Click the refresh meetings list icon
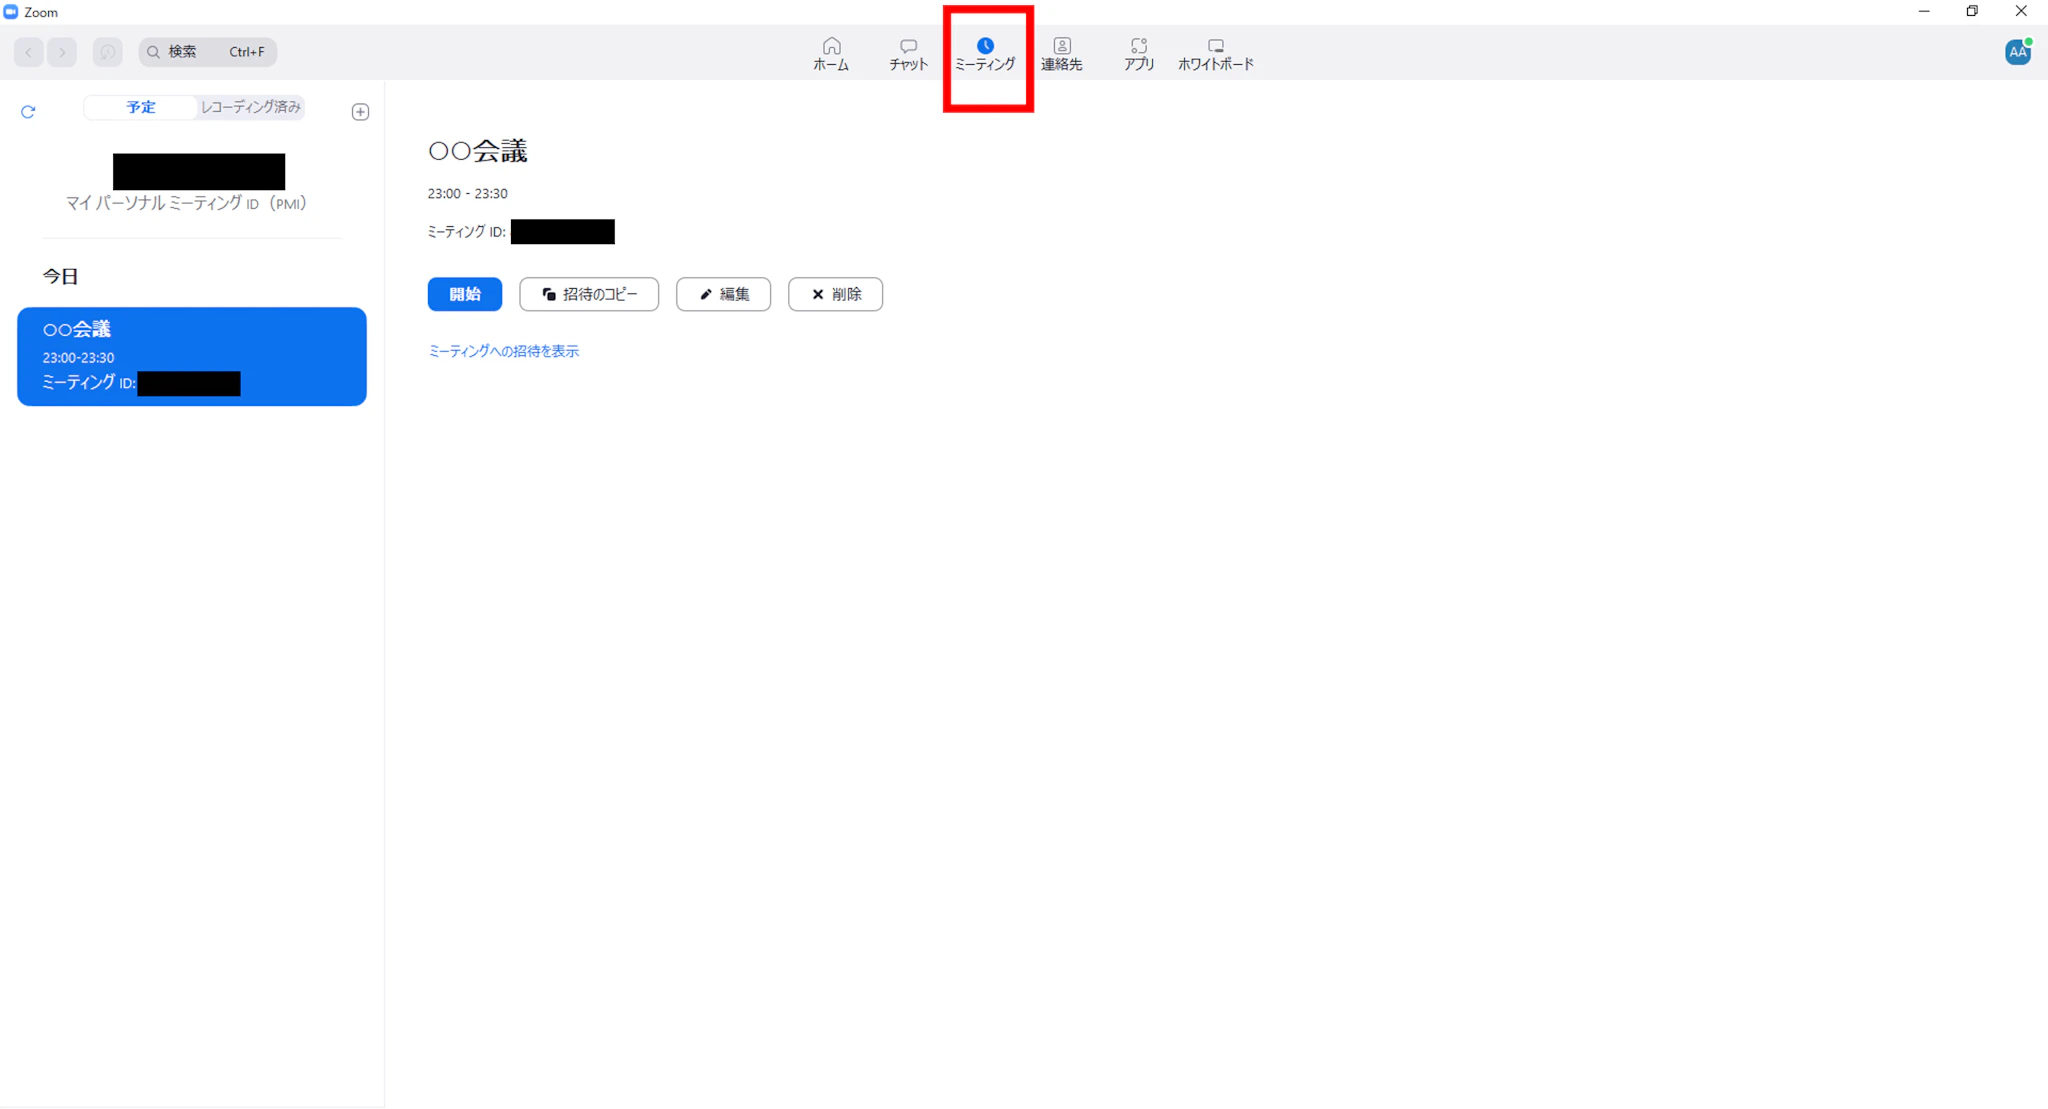The image size is (2048, 1109). pyautogui.click(x=28, y=112)
